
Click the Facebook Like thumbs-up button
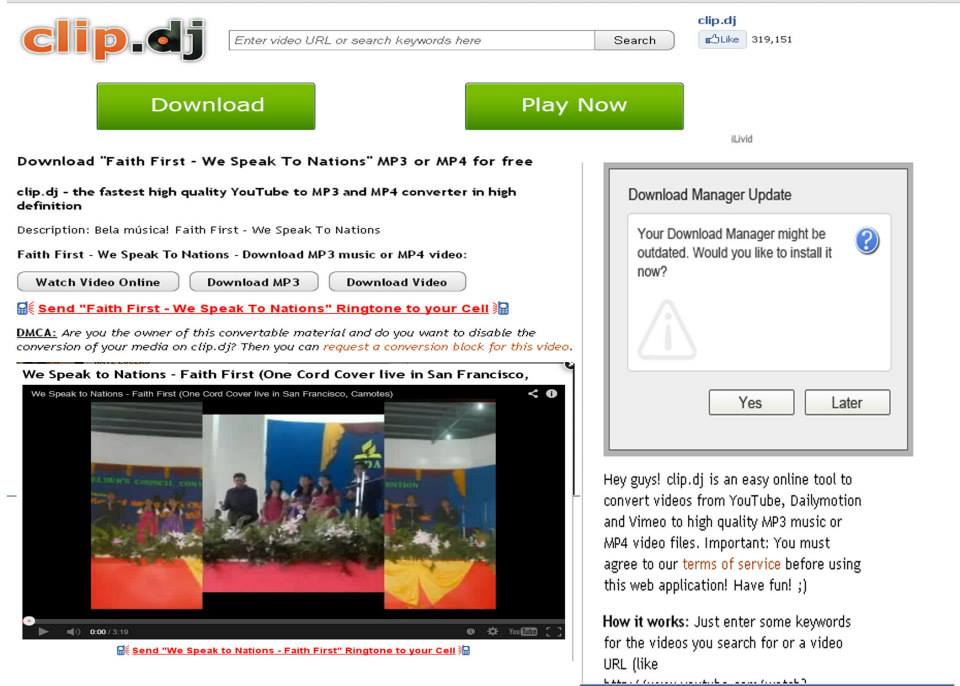coord(722,39)
